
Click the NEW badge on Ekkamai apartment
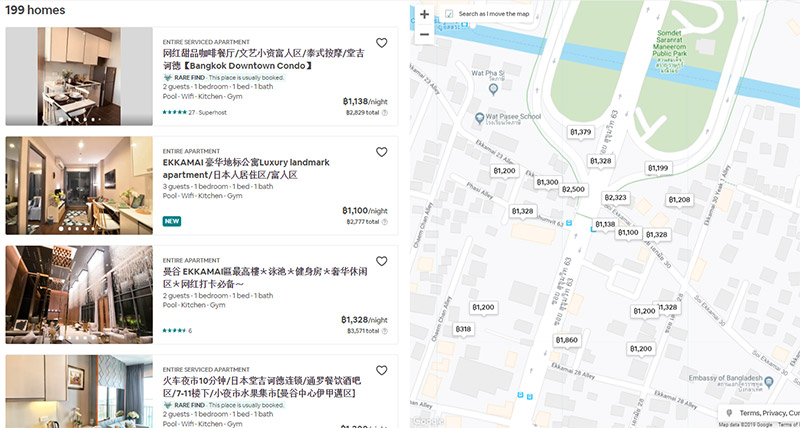[172, 221]
